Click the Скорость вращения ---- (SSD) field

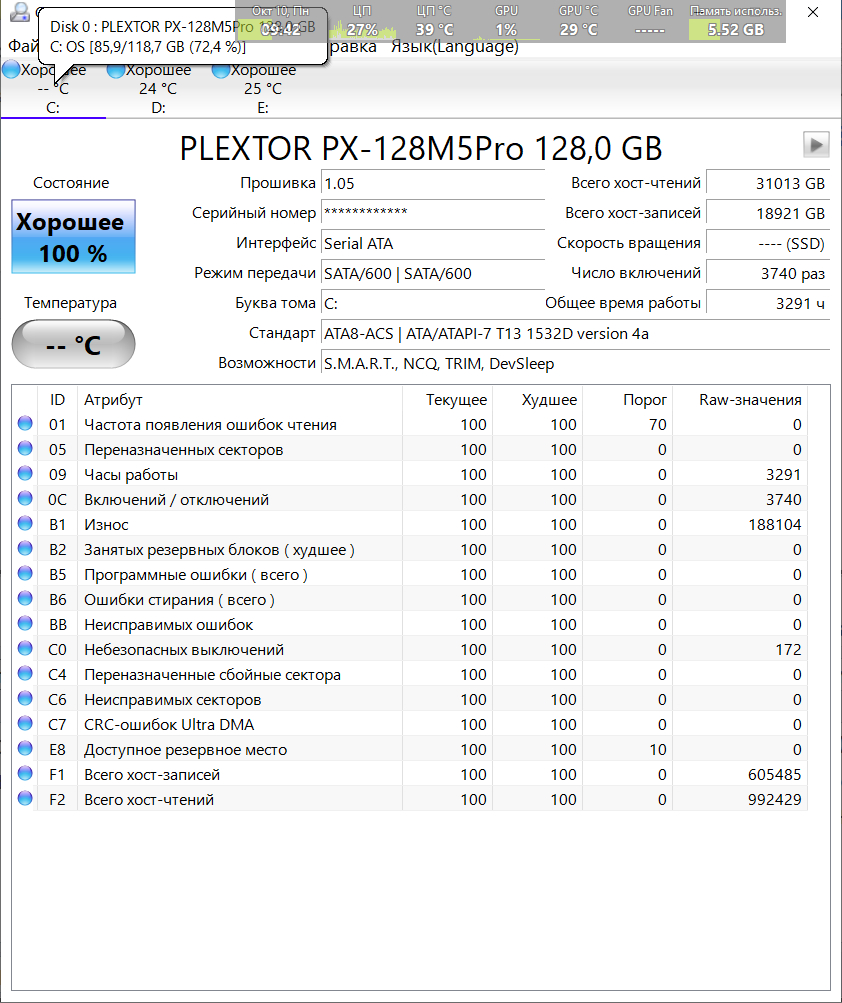point(768,244)
